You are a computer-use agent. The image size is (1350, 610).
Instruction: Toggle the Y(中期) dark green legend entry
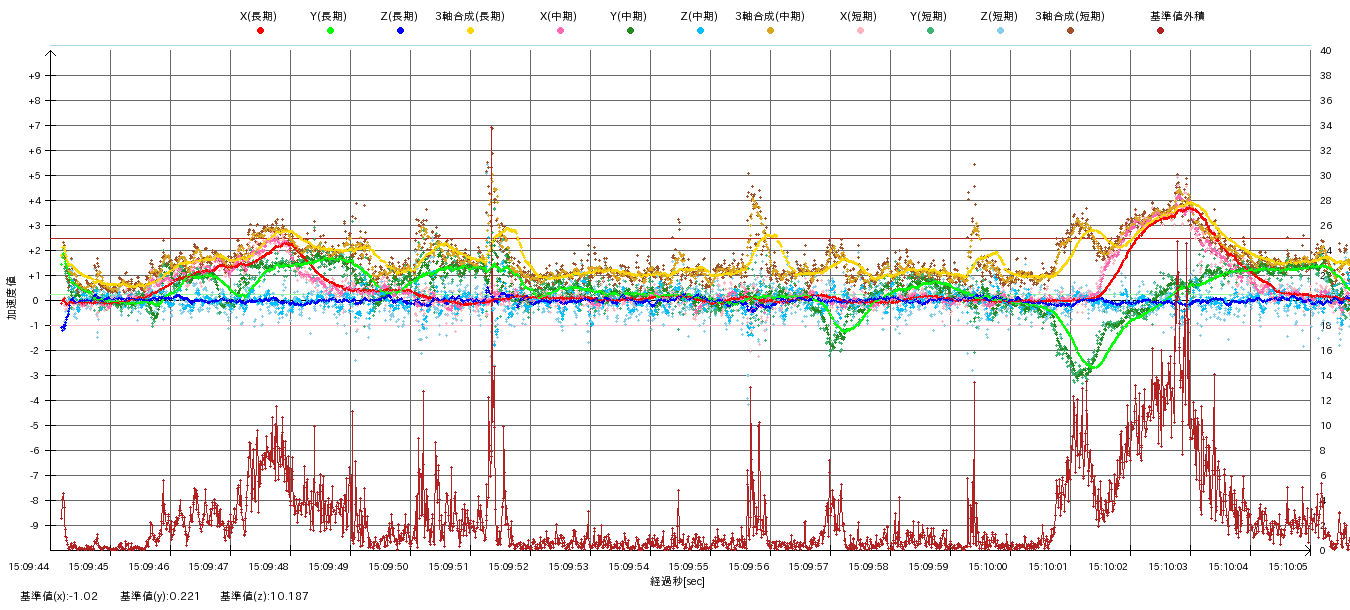[x=630, y=31]
